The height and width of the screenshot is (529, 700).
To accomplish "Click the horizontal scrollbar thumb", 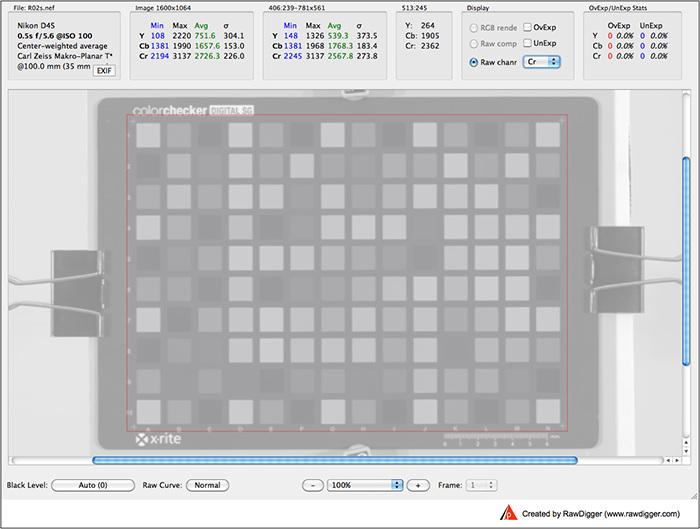I will (x=335, y=460).
